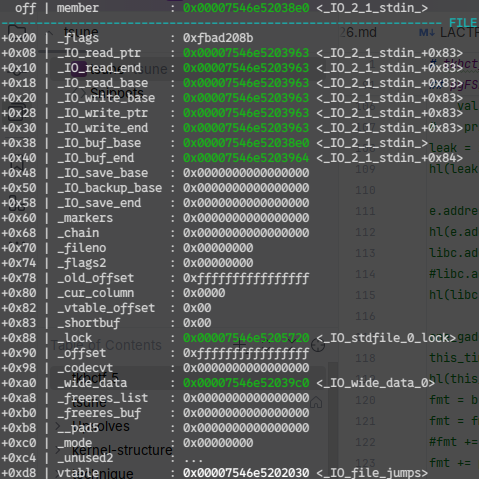The height and width of the screenshot is (479, 479).
Task: Click the _IO_read_end field name
Action: (99, 68)
